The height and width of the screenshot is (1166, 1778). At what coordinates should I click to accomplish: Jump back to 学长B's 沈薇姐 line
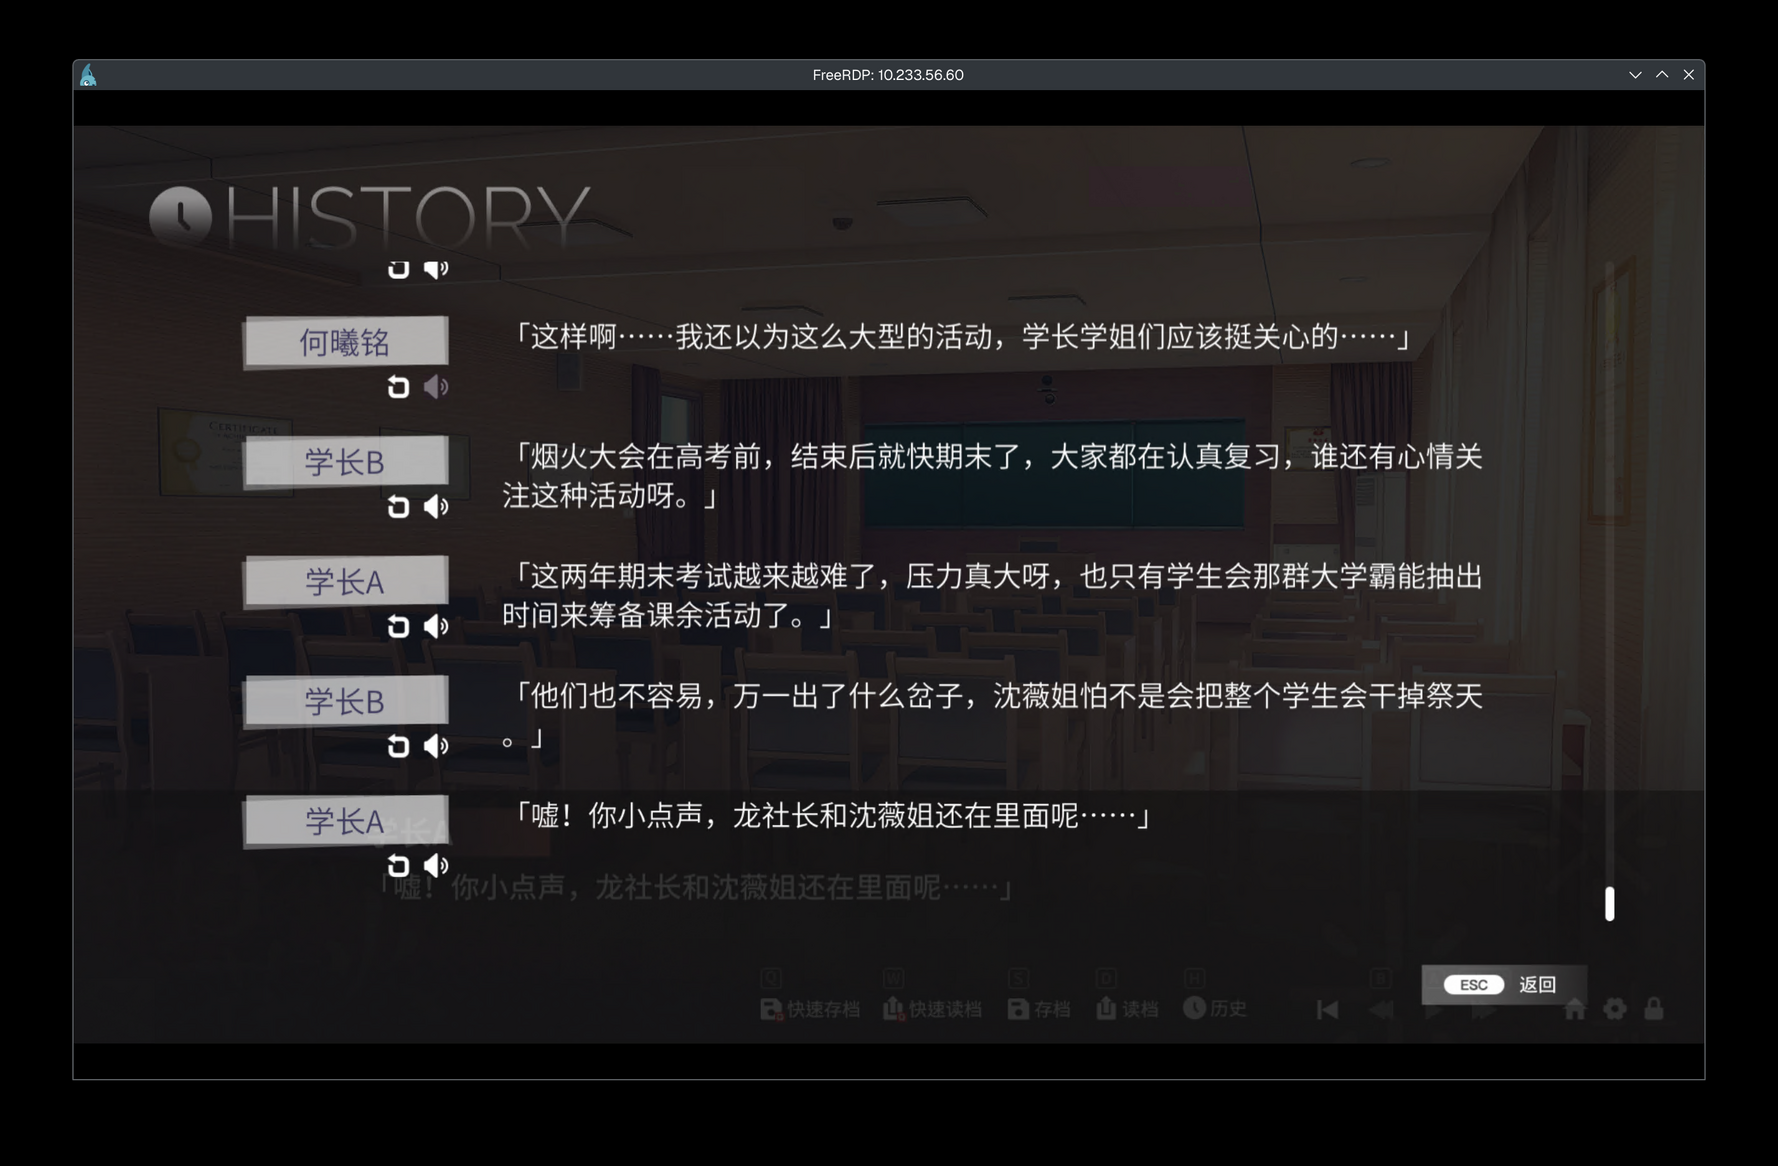pyautogui.click(x=398, y=746)
